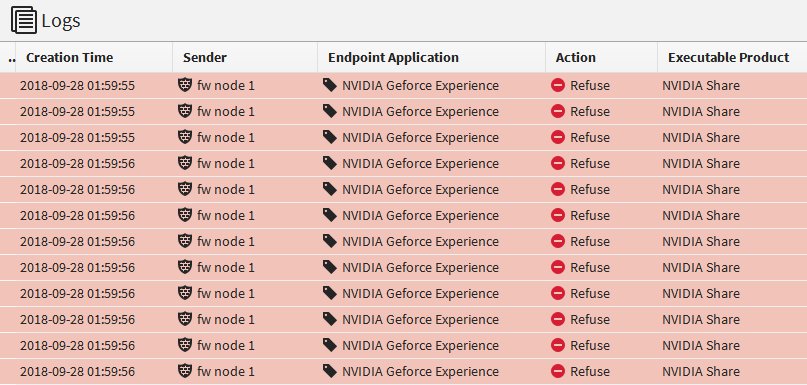Click the Refuse icon in the first 01:59:56 row
Image resolution: width=807 pixels, height=385 pixels.
point(558,163)
